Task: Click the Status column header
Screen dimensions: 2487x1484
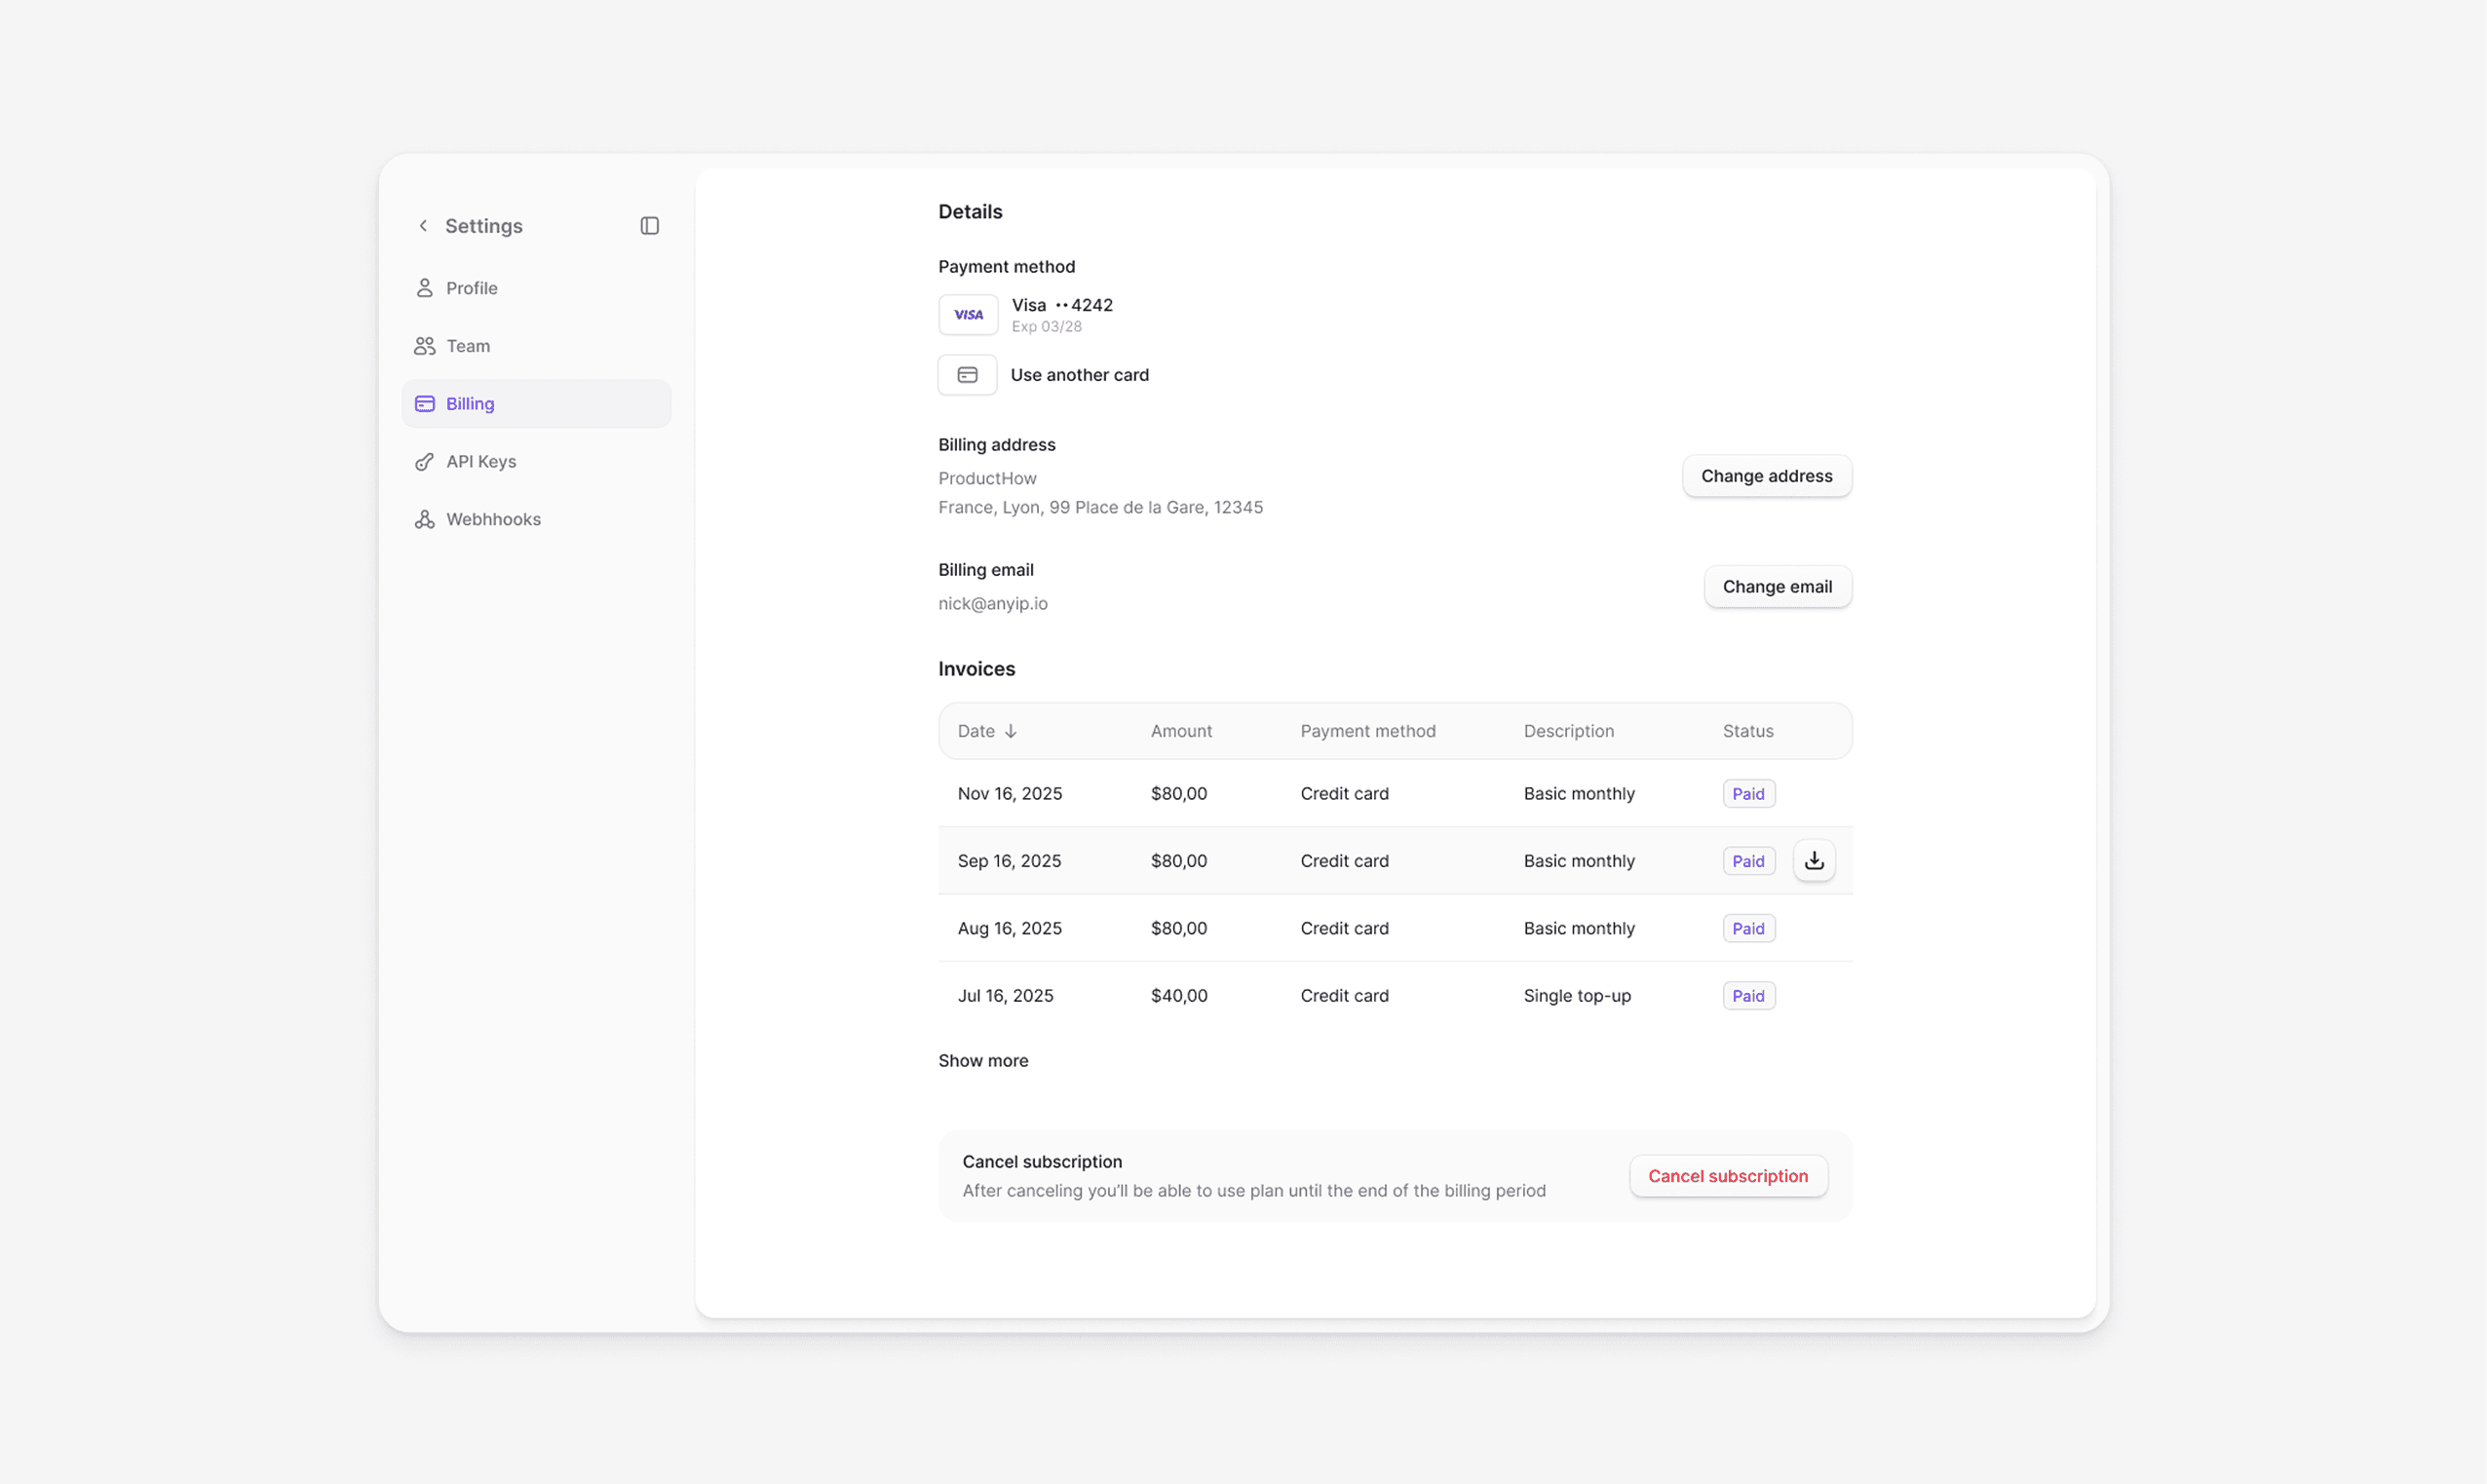Action: tap(1747, 731)
